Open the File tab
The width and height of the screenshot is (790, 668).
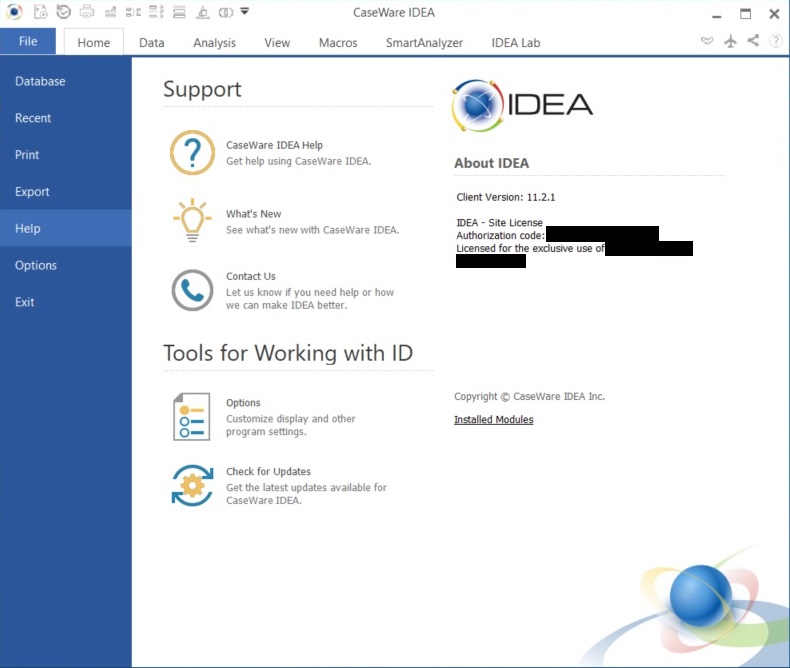tap(28, 41)
